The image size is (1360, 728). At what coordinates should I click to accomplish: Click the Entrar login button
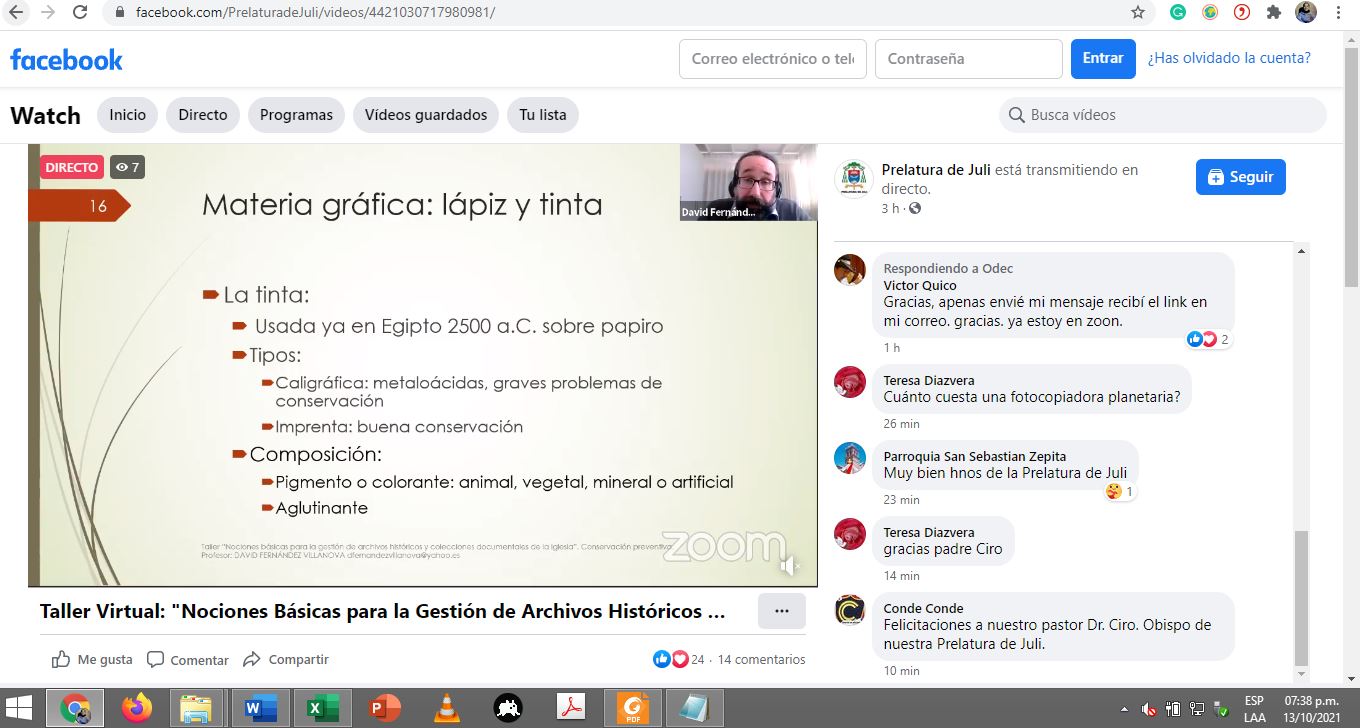click(x=1102, y=59)
